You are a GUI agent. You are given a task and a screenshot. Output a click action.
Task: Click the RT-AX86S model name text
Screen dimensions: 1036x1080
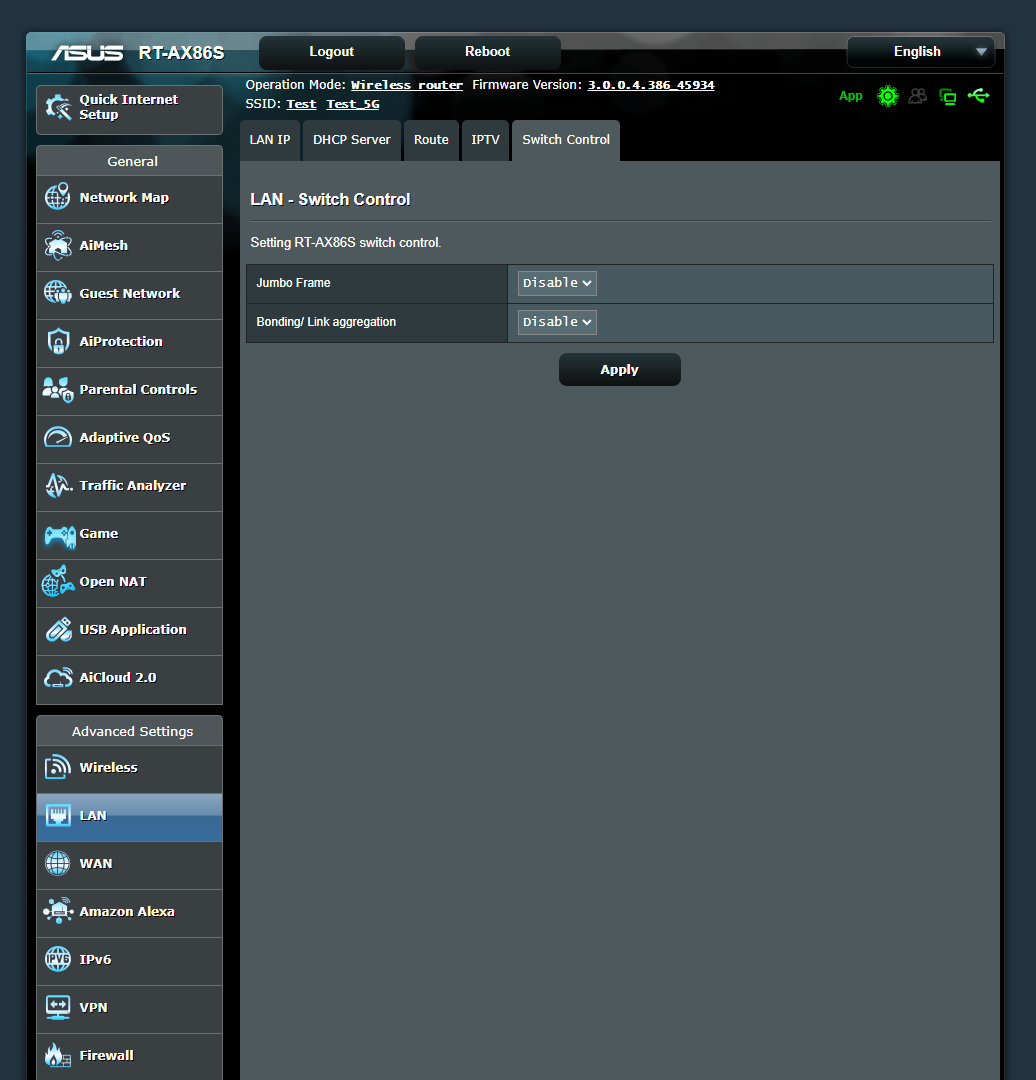click(181, 53)
